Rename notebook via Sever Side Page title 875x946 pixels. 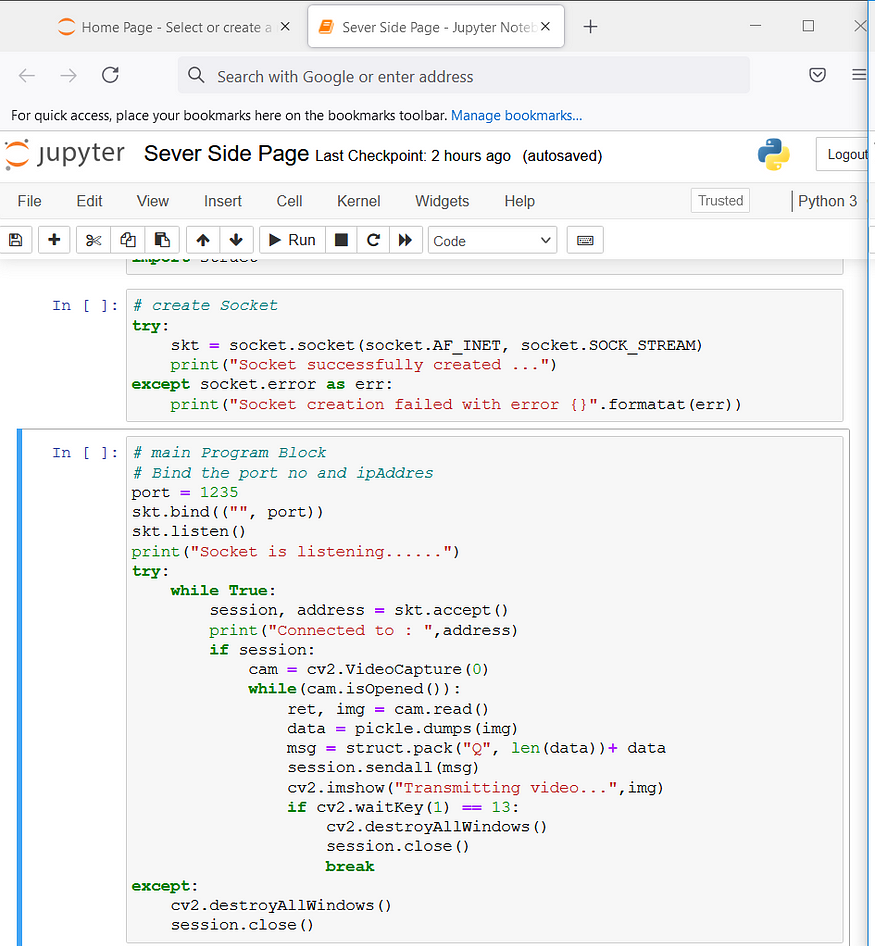coord(226,154)
